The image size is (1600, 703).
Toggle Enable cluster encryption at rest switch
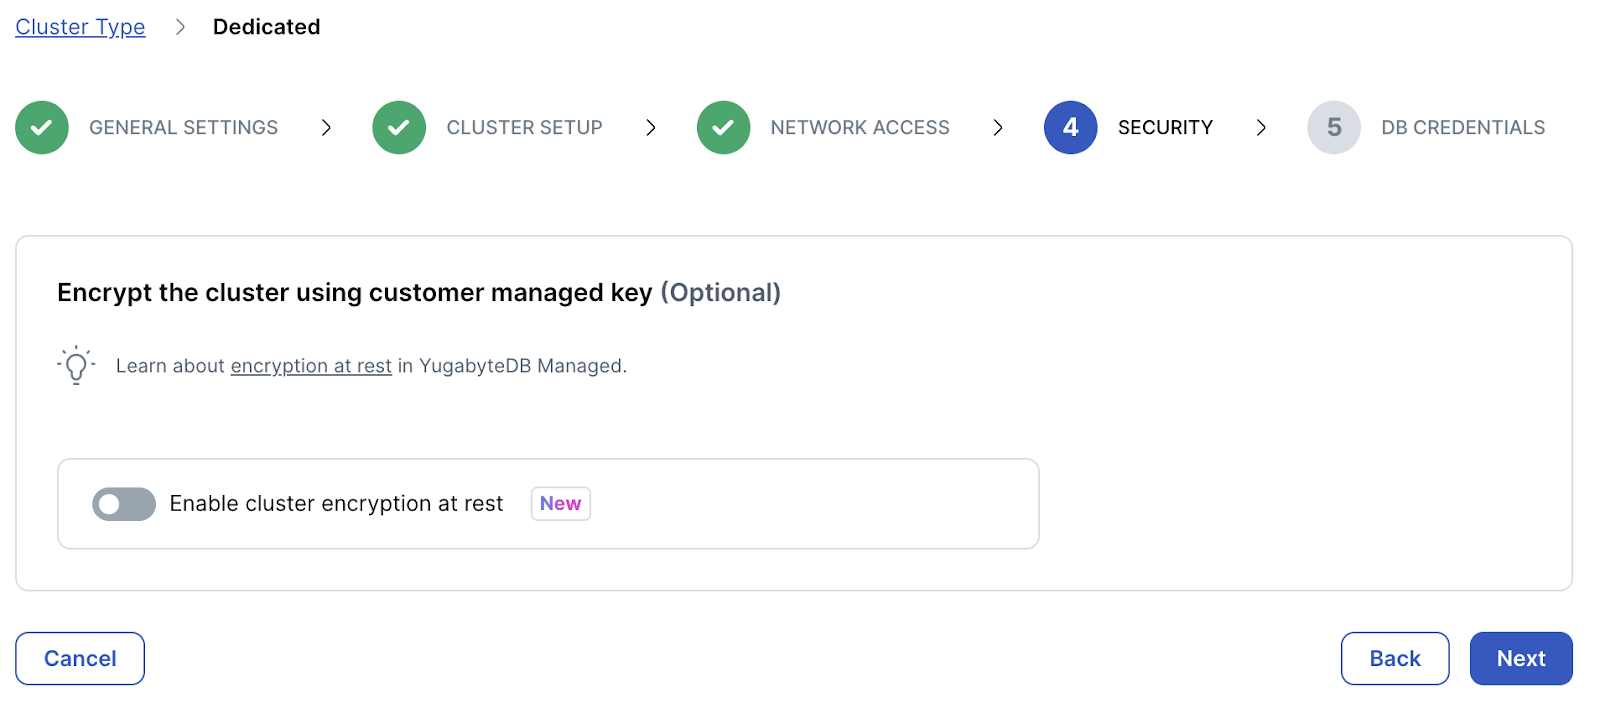(124, 504)
